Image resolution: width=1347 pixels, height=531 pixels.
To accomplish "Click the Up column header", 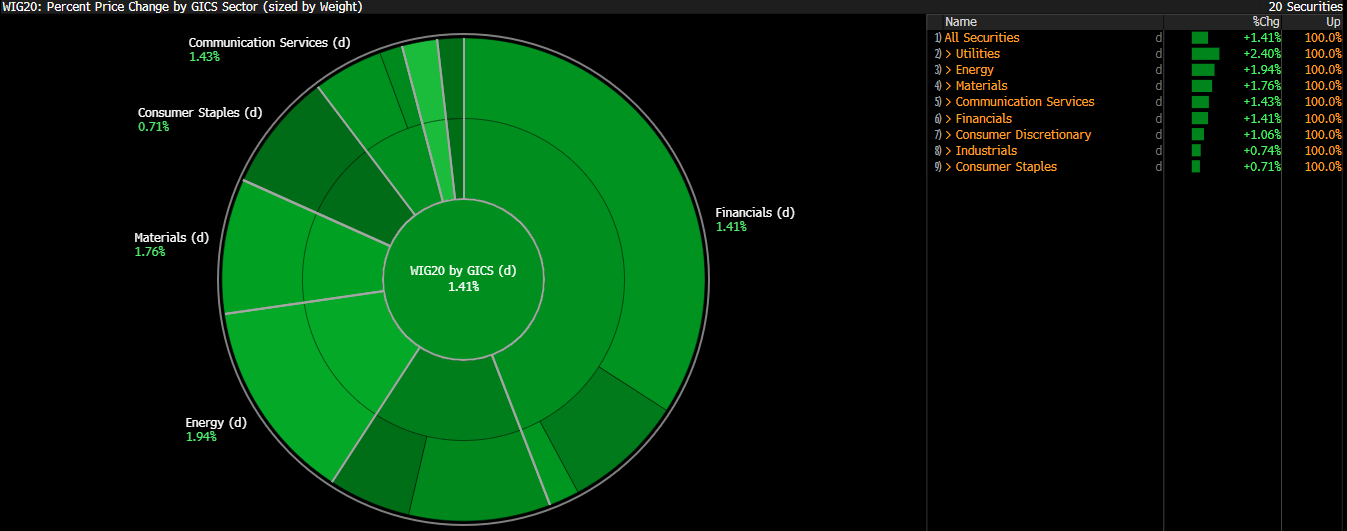I will [1333, 22].
